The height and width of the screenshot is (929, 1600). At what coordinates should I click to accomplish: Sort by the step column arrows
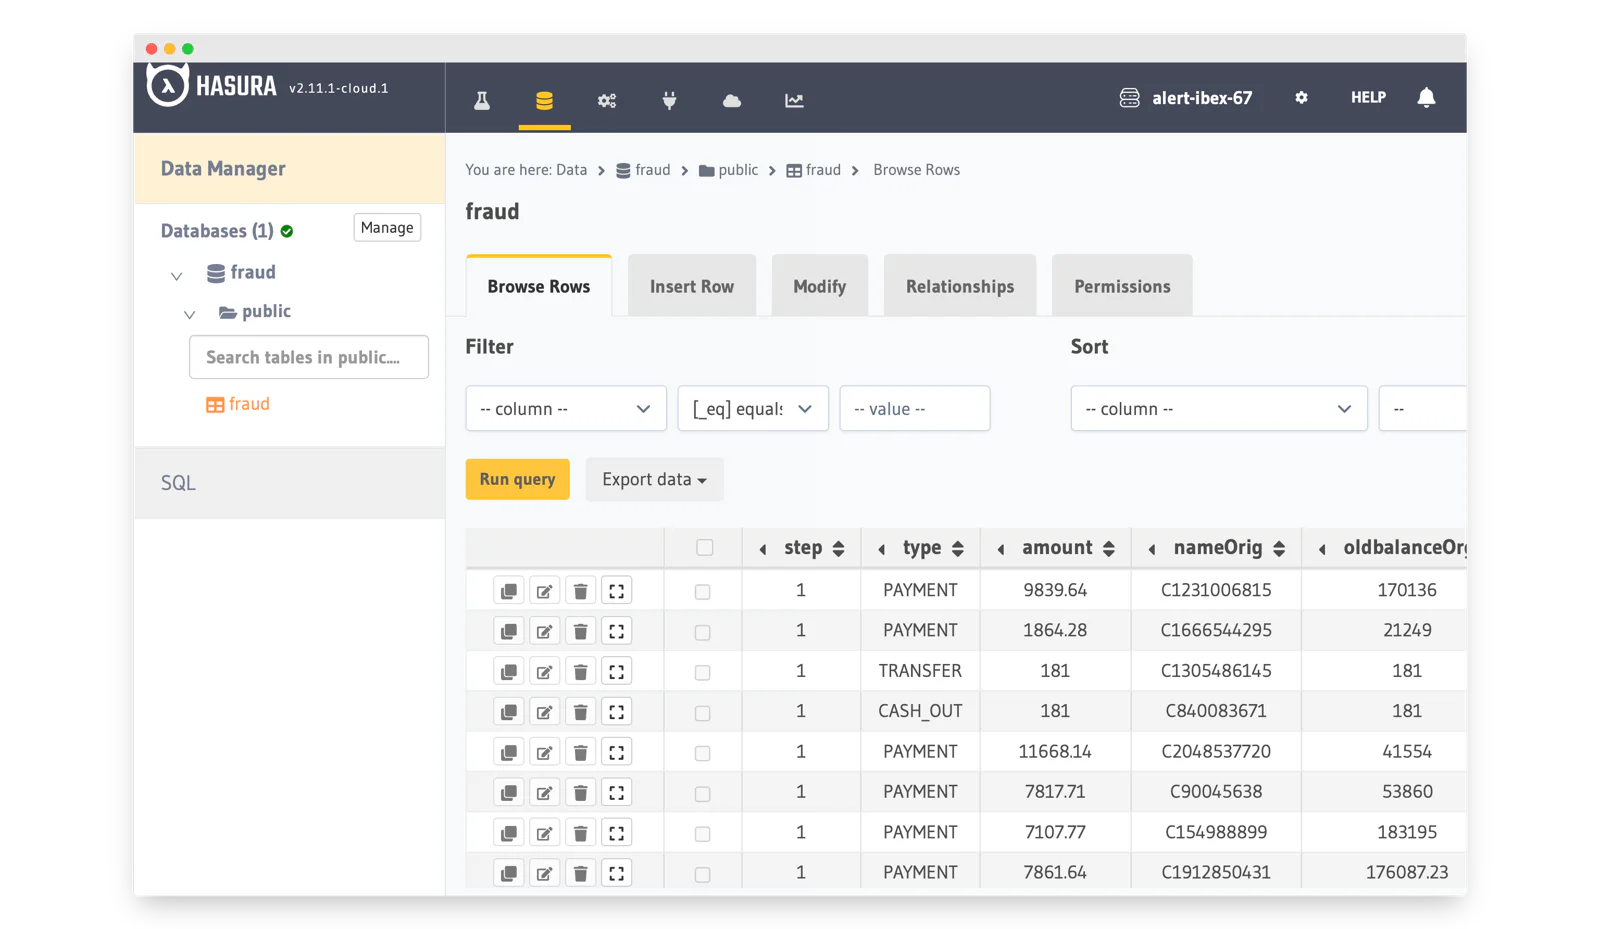838,548
